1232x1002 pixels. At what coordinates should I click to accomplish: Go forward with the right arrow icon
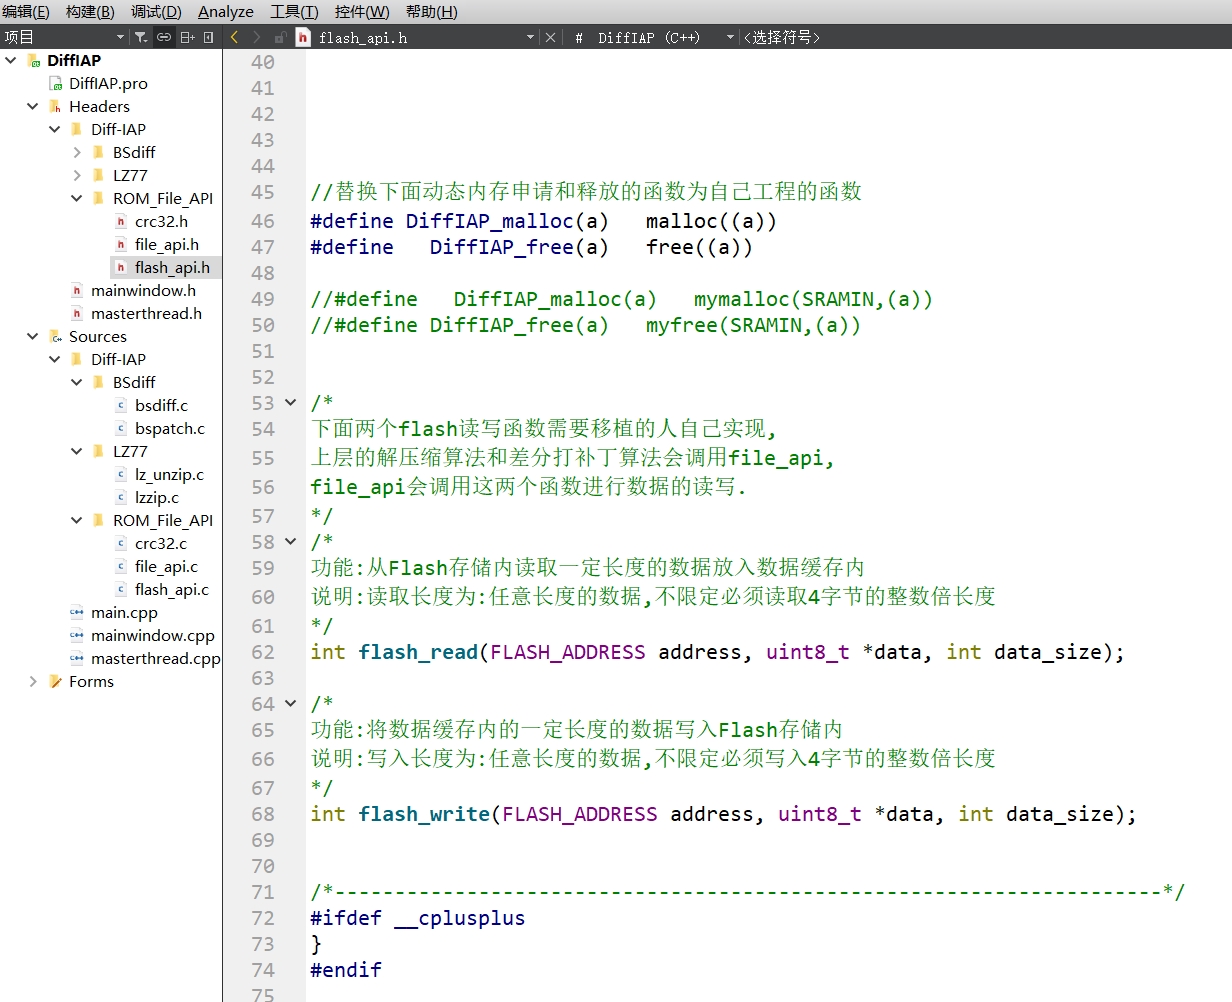tap(257, 37)
